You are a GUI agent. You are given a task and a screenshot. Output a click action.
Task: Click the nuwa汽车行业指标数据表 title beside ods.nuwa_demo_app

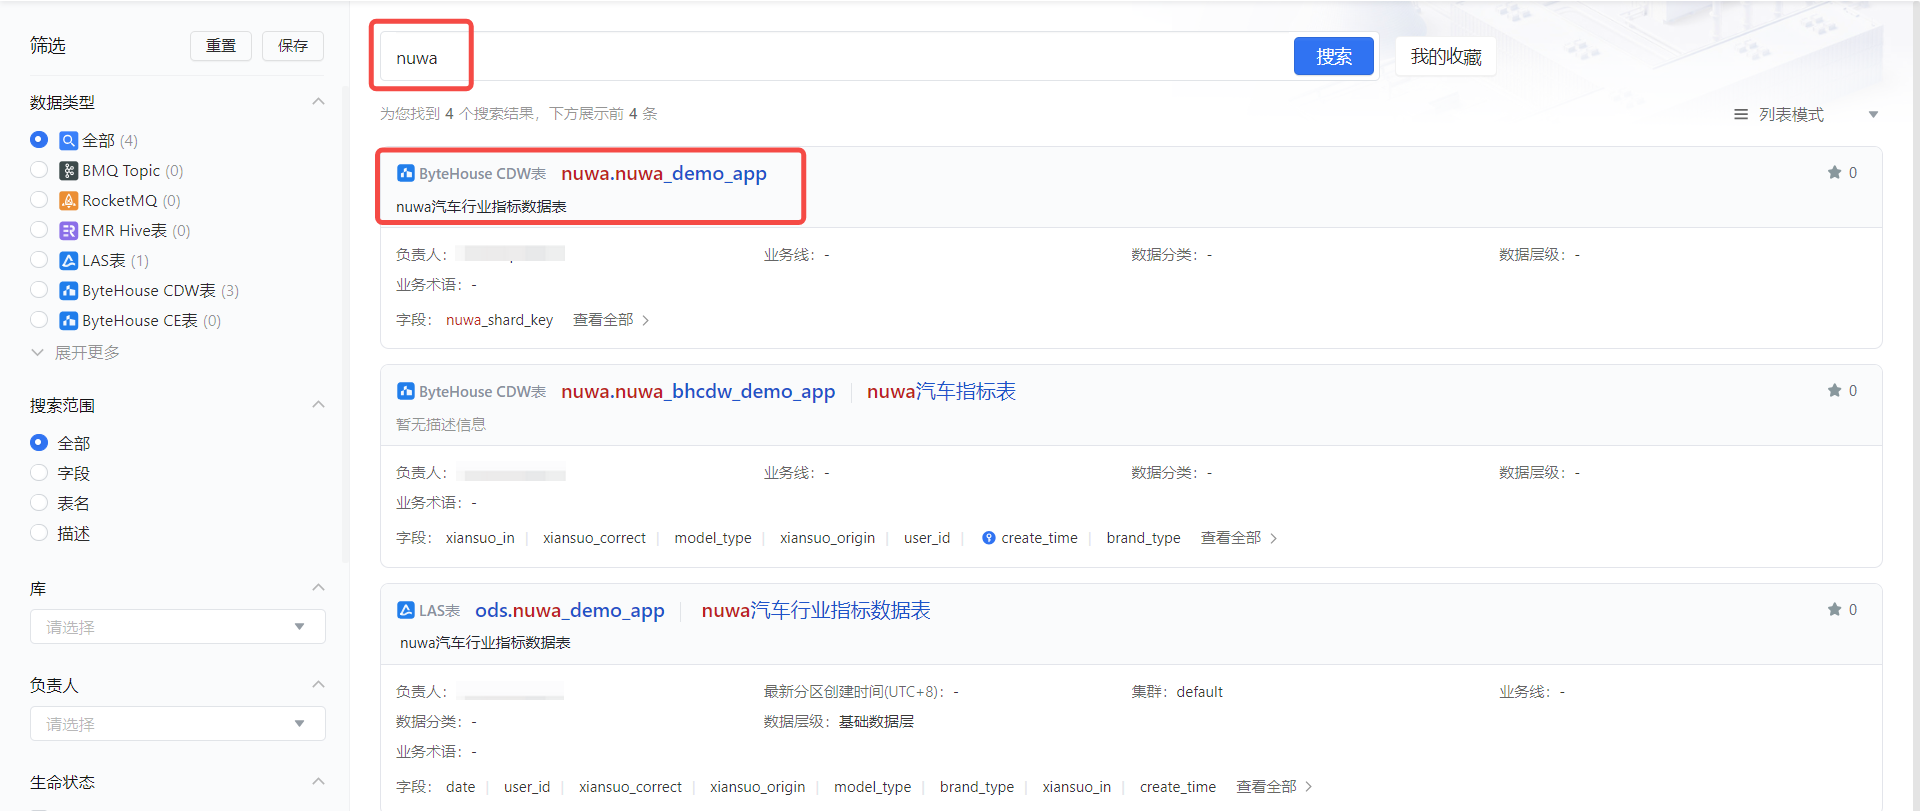[x=816, y=610]
